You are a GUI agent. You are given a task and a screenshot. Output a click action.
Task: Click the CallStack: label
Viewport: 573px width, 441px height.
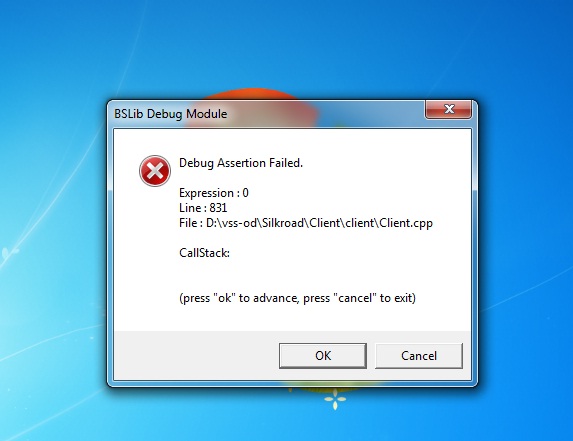204,253
